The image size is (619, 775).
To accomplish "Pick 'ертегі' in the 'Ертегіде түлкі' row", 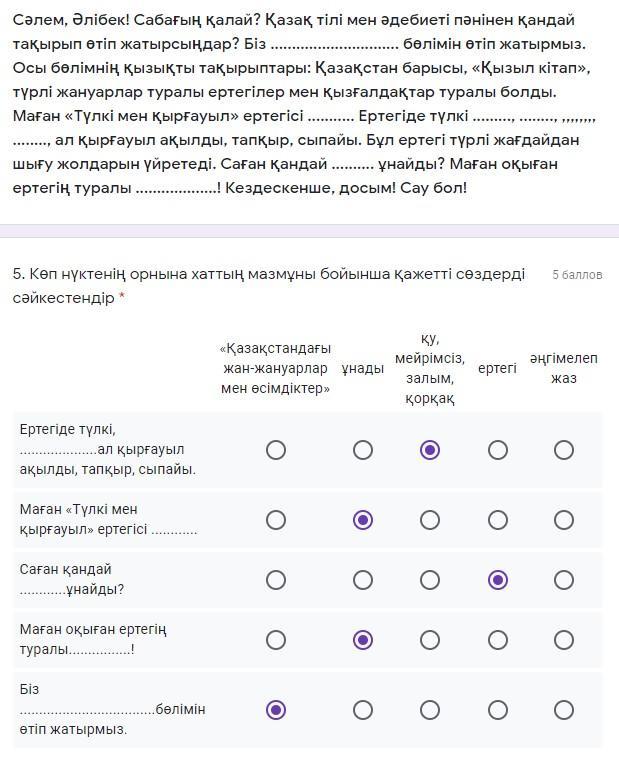I will 498,450.
